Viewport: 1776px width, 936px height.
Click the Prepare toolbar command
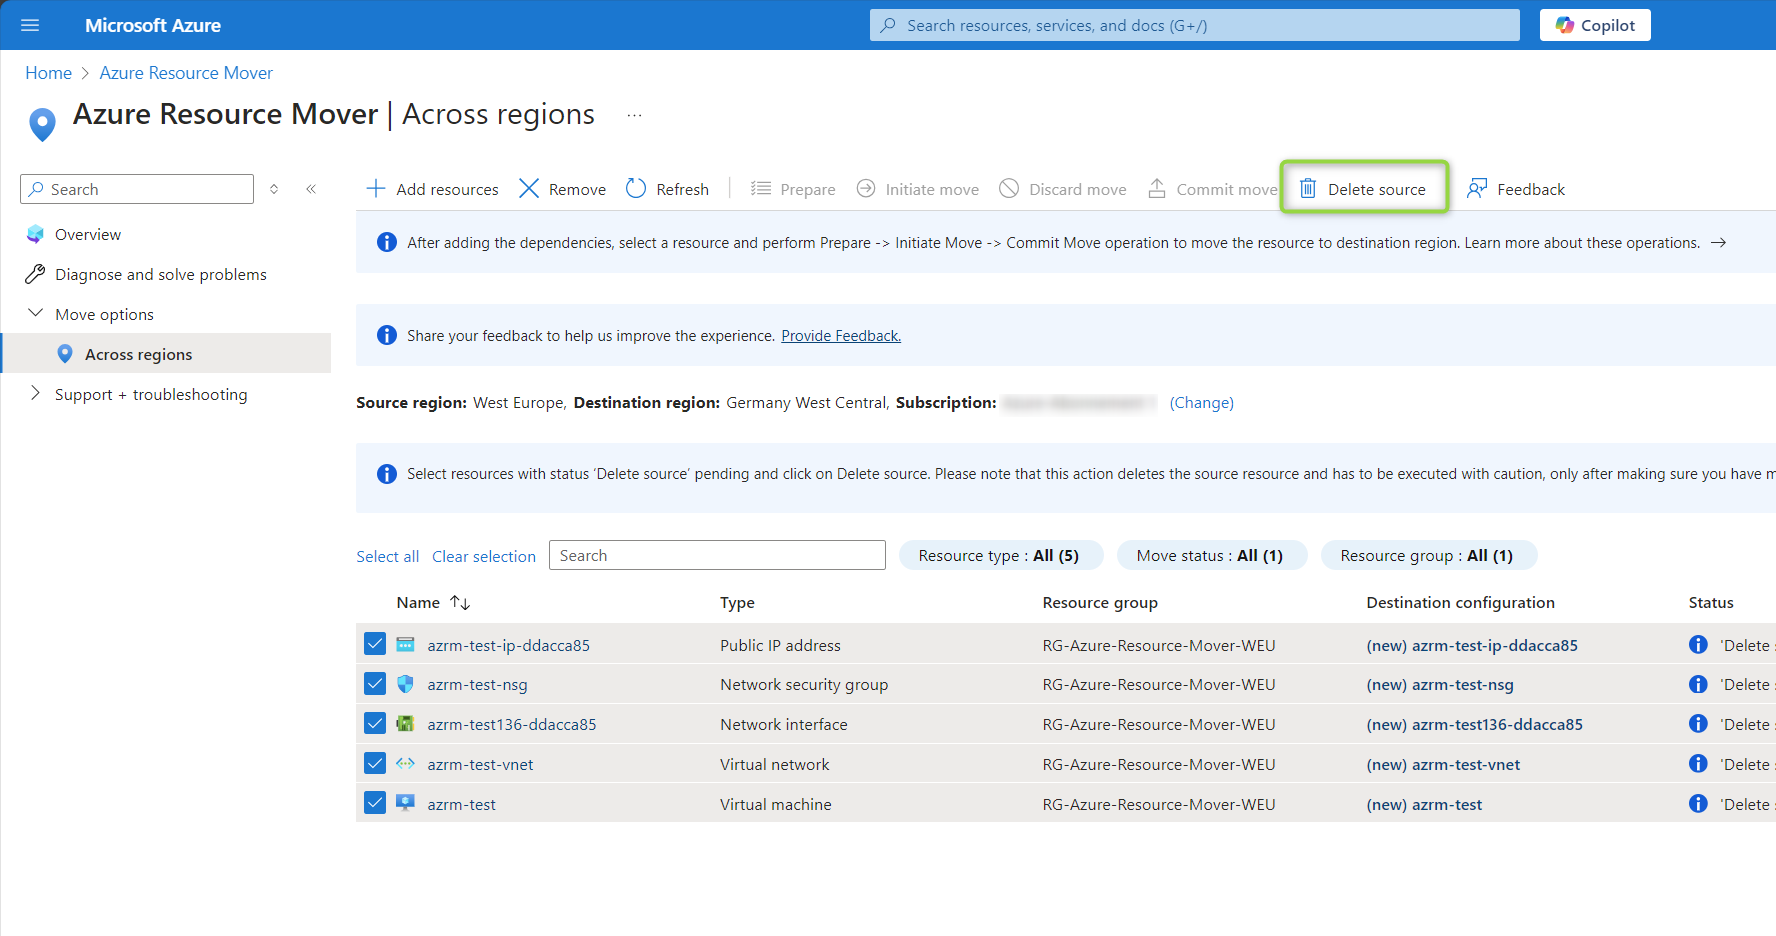click(x=793, y=189)
